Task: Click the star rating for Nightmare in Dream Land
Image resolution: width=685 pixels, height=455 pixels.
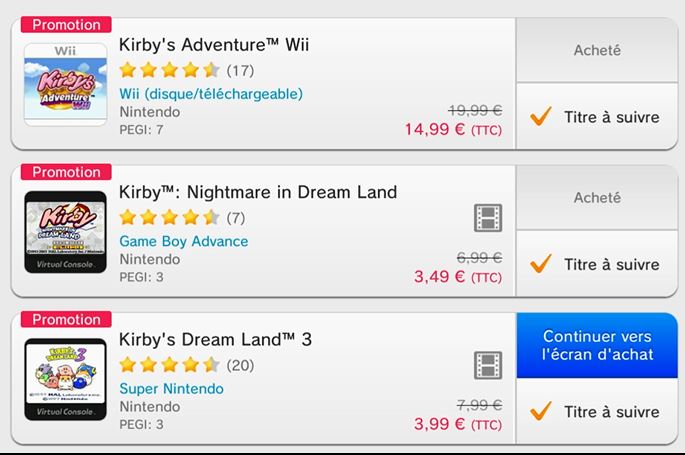Action: [169, 217]
